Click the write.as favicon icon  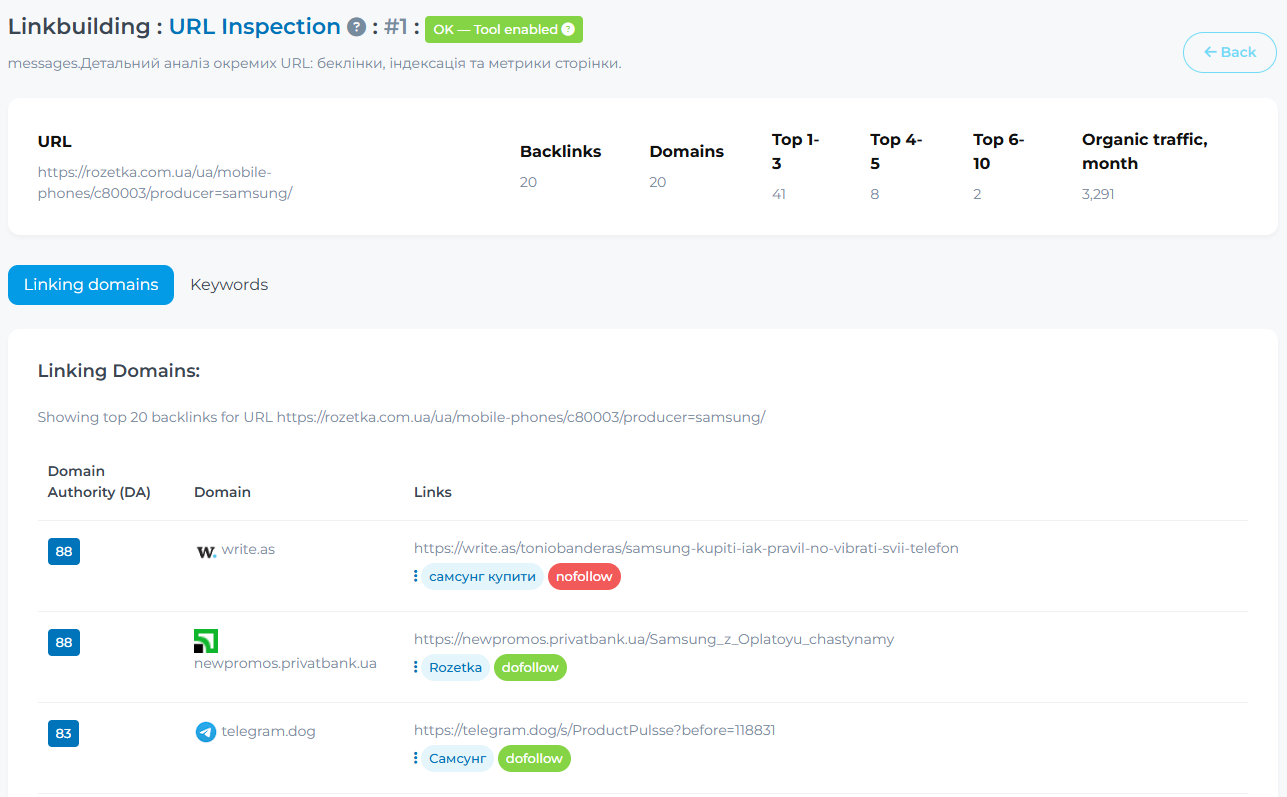205,550
